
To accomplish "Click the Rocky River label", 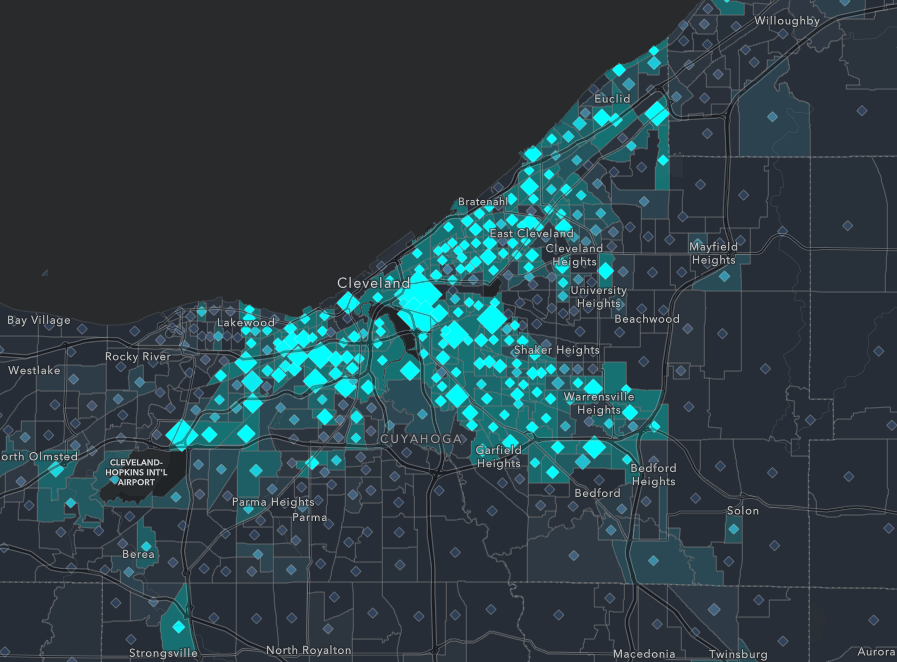I will [138, 356].
